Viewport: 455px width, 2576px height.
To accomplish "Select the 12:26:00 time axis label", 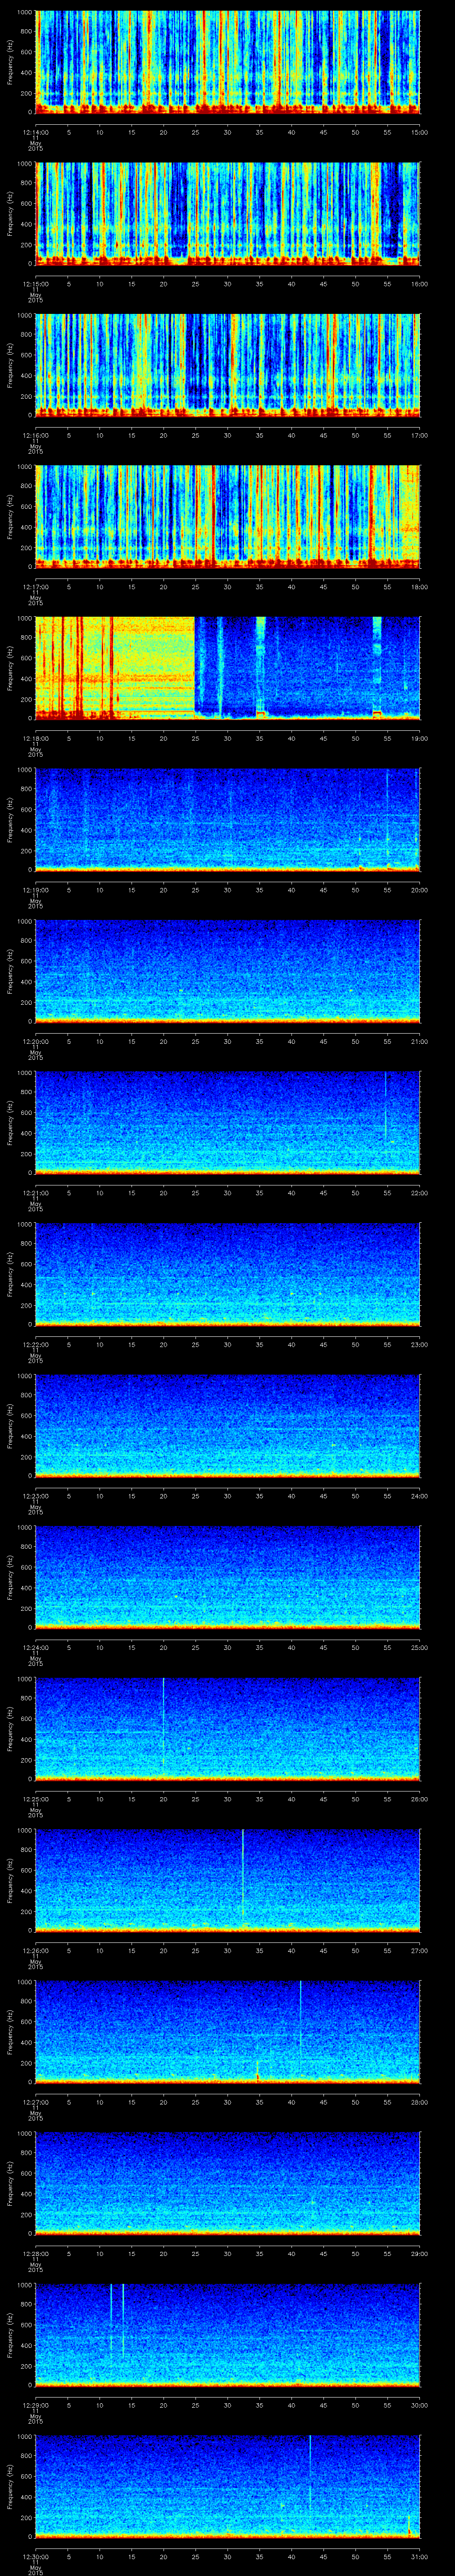I will [36, 1950].
